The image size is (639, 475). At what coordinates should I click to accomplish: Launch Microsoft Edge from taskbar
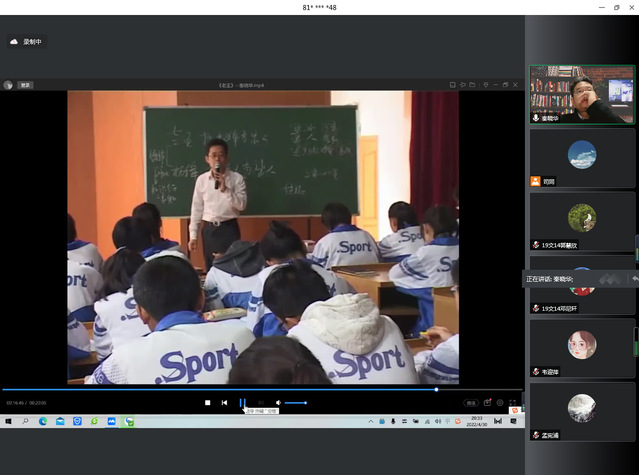43,421
